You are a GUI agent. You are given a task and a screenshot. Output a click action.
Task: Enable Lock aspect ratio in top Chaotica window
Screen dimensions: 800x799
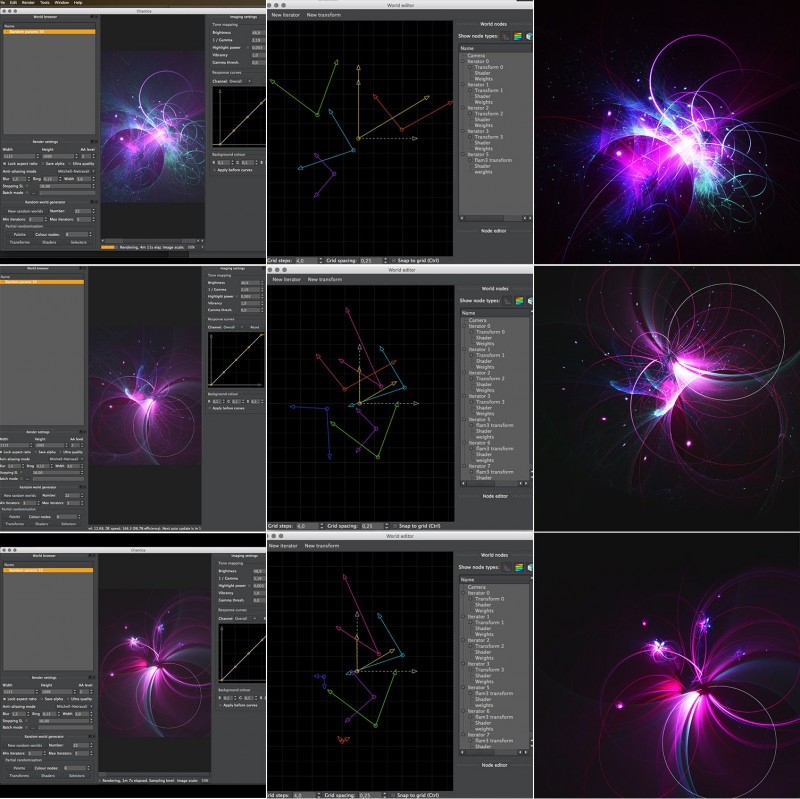click(5, 164)
